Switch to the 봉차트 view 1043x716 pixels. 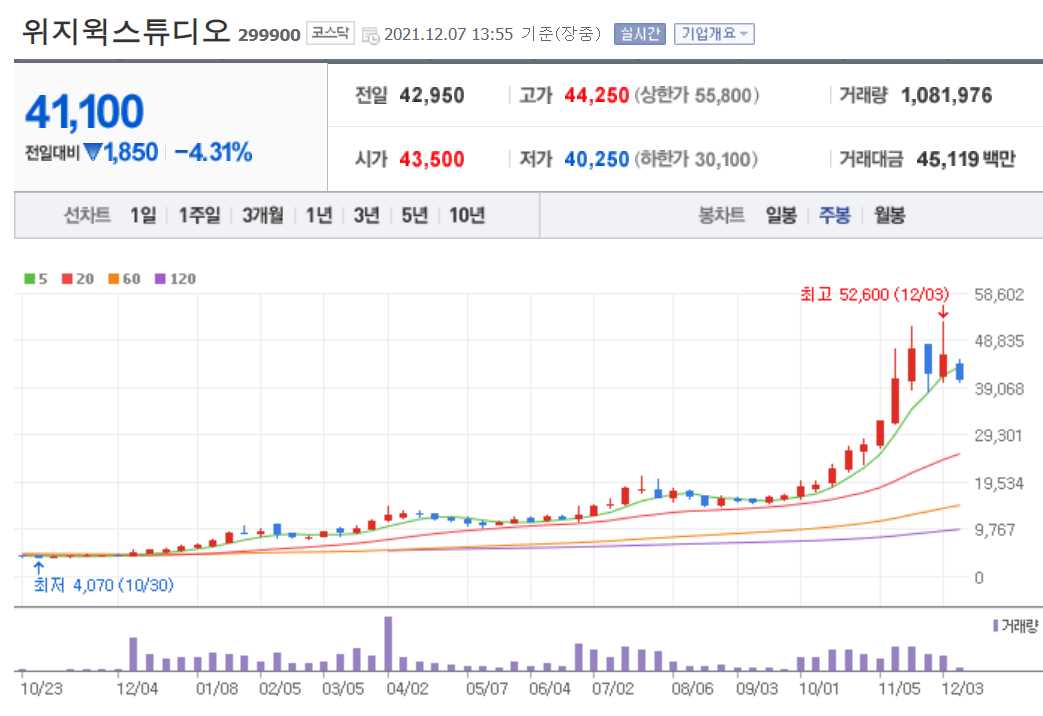(722, 215)
